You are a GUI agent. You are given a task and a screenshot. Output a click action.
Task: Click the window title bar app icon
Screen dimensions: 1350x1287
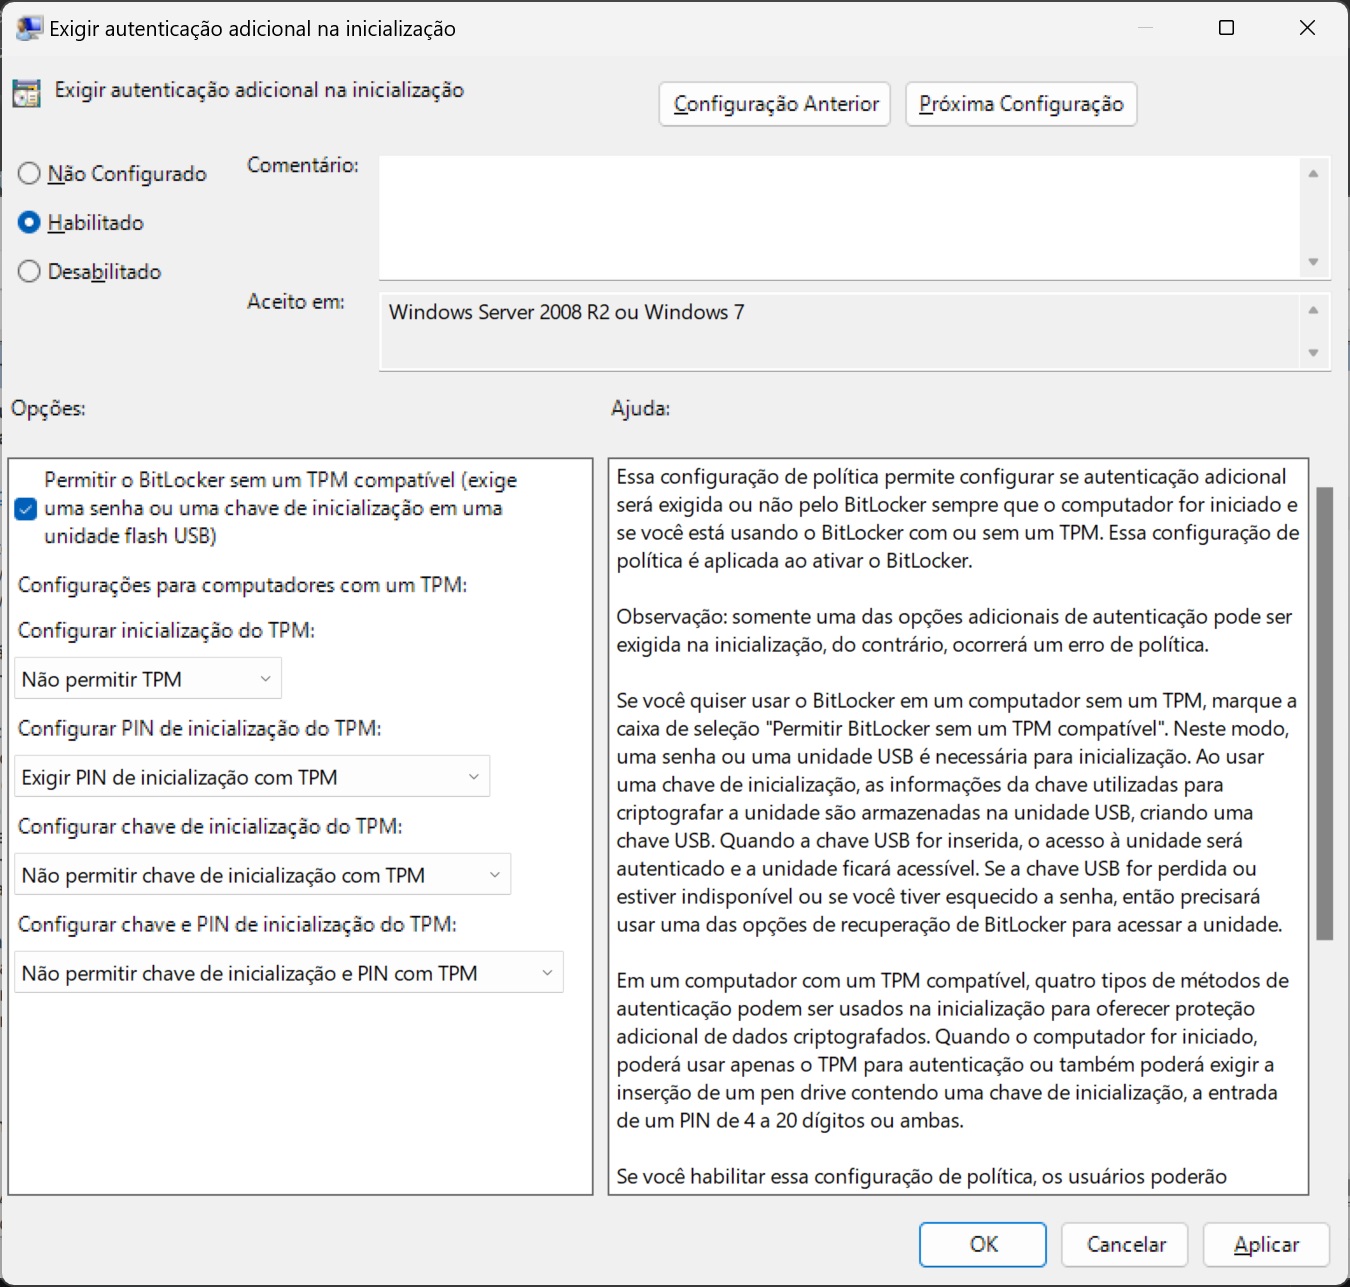[29, 28]
